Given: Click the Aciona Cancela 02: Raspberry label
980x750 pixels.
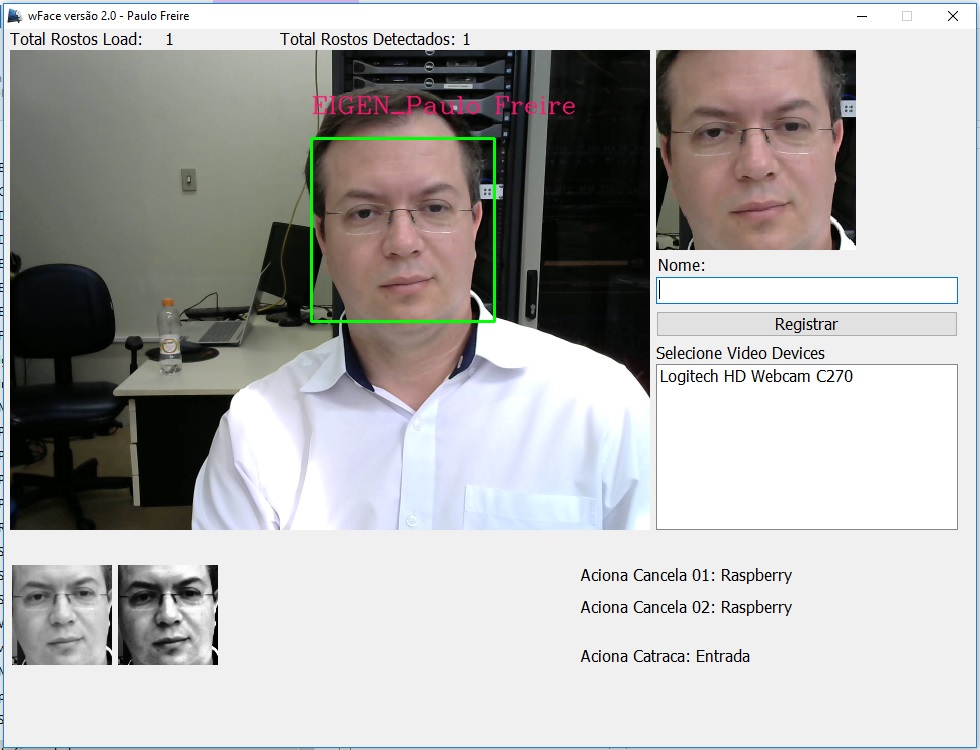Looking at the screenshot, I should 686,607.
